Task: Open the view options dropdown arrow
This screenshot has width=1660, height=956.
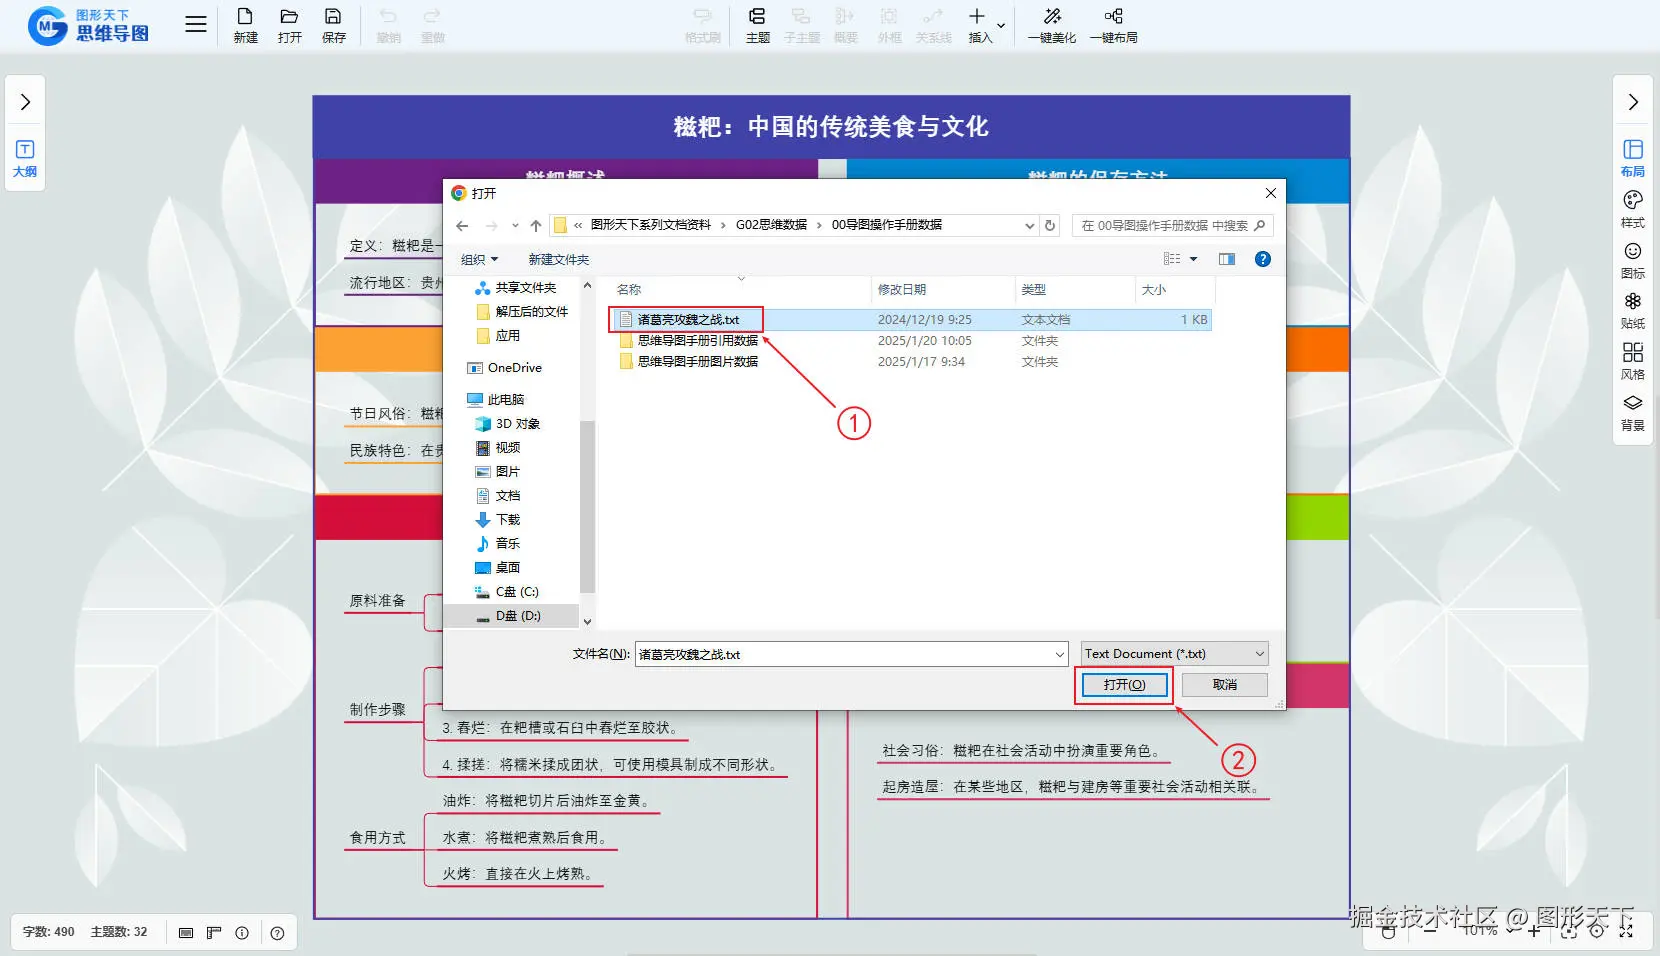Action: [1193, 259]
